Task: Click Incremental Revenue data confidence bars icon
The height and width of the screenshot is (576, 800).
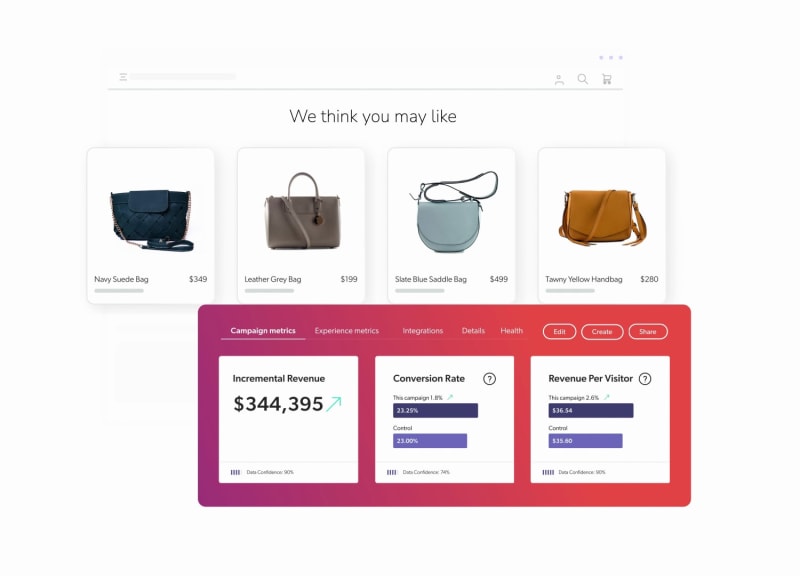Action: click(x=235, y=472)
